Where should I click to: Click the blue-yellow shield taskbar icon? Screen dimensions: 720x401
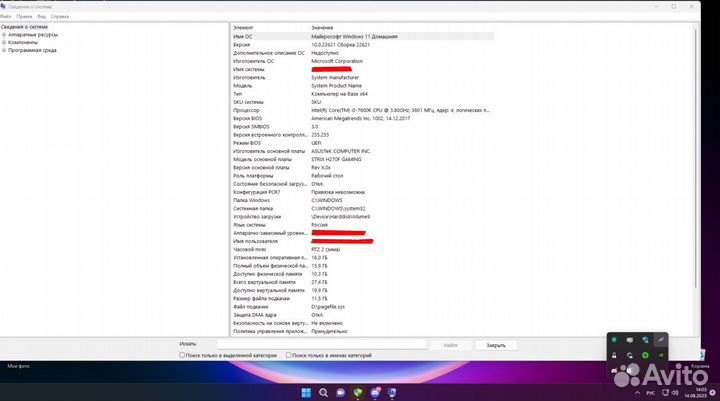(358, 393)
